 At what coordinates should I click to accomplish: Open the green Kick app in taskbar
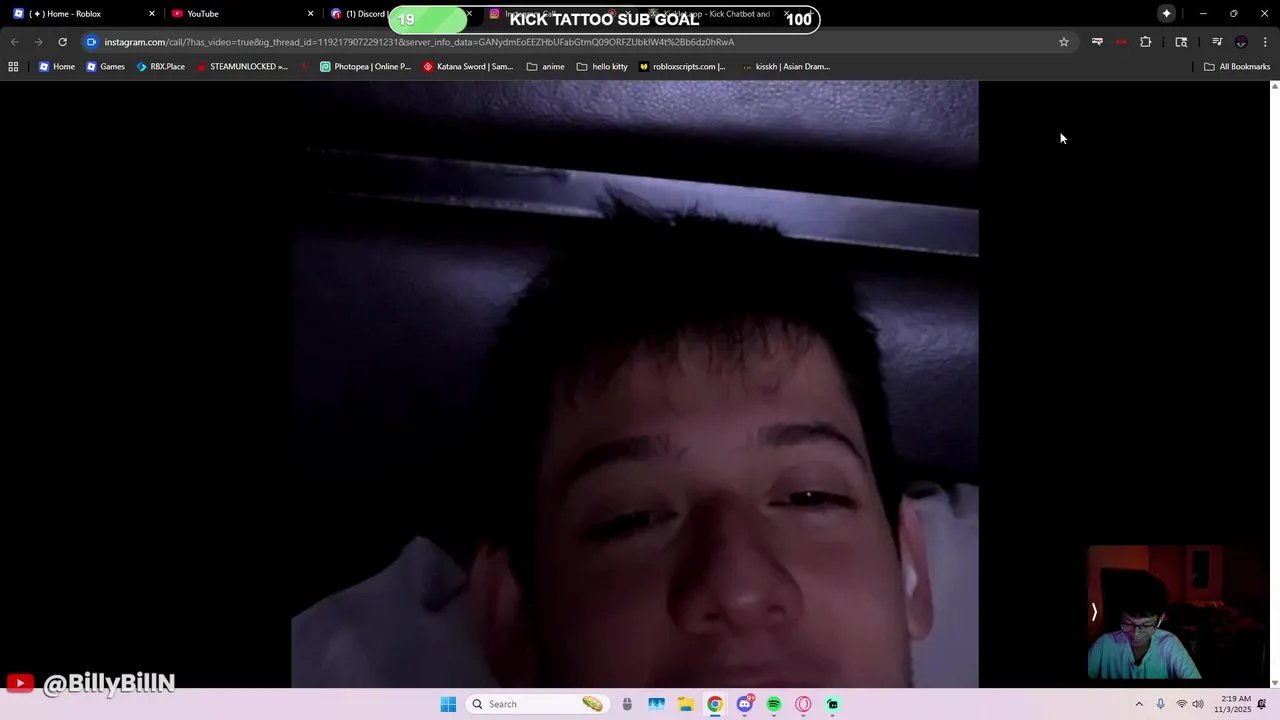[x=833, y=704]
